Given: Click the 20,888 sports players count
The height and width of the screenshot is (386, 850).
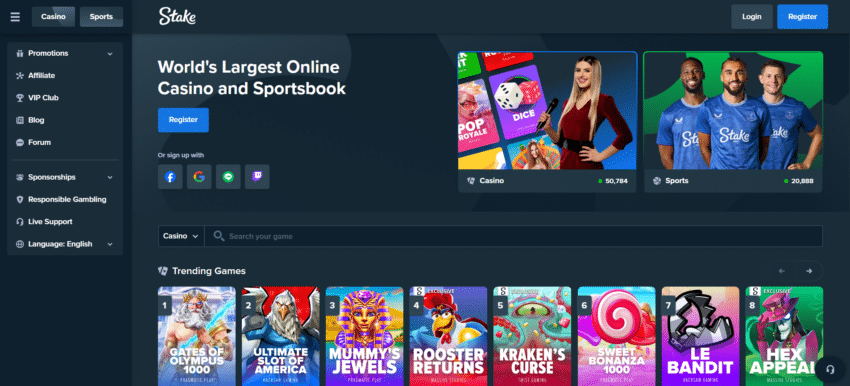Looking at the screenshot, I should pyautogui.click(x=802, y=181).
